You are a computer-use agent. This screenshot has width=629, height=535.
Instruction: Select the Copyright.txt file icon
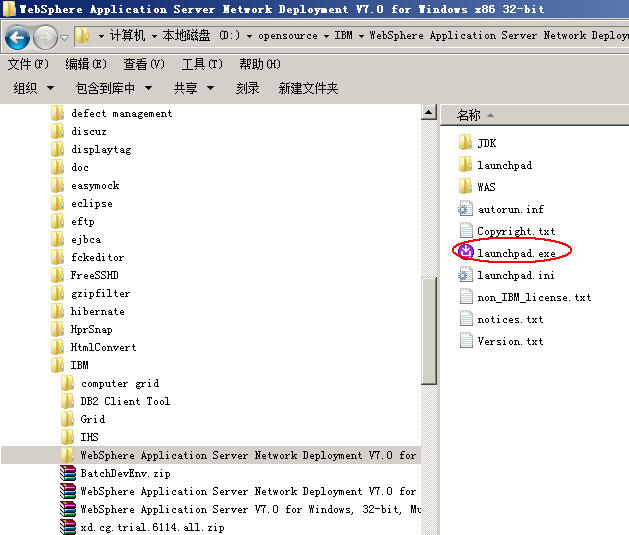[x=466, y=231]
